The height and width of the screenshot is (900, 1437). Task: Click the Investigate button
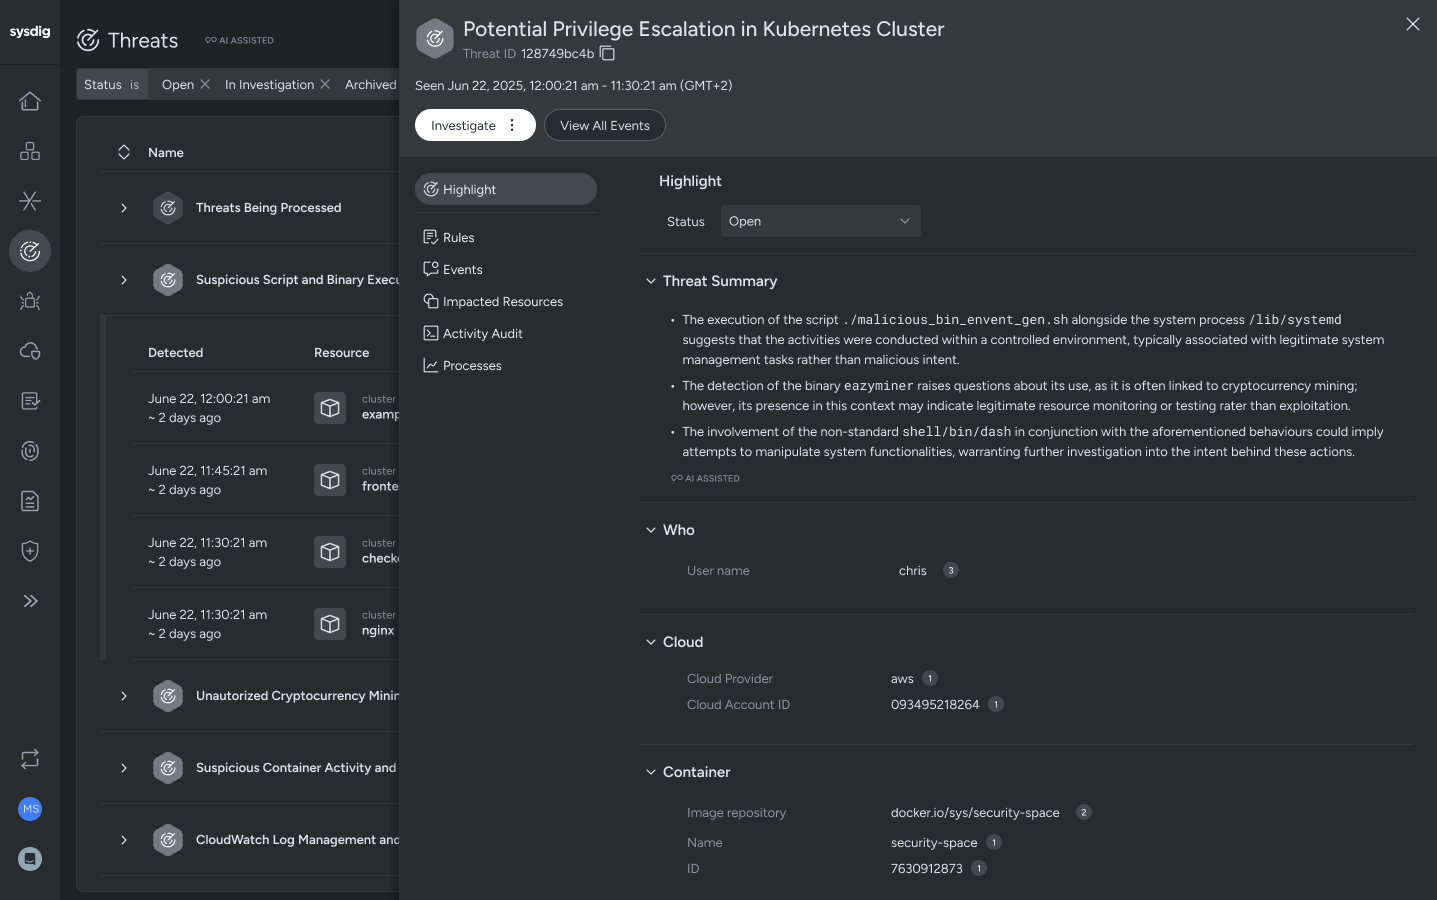pos(463,125)
